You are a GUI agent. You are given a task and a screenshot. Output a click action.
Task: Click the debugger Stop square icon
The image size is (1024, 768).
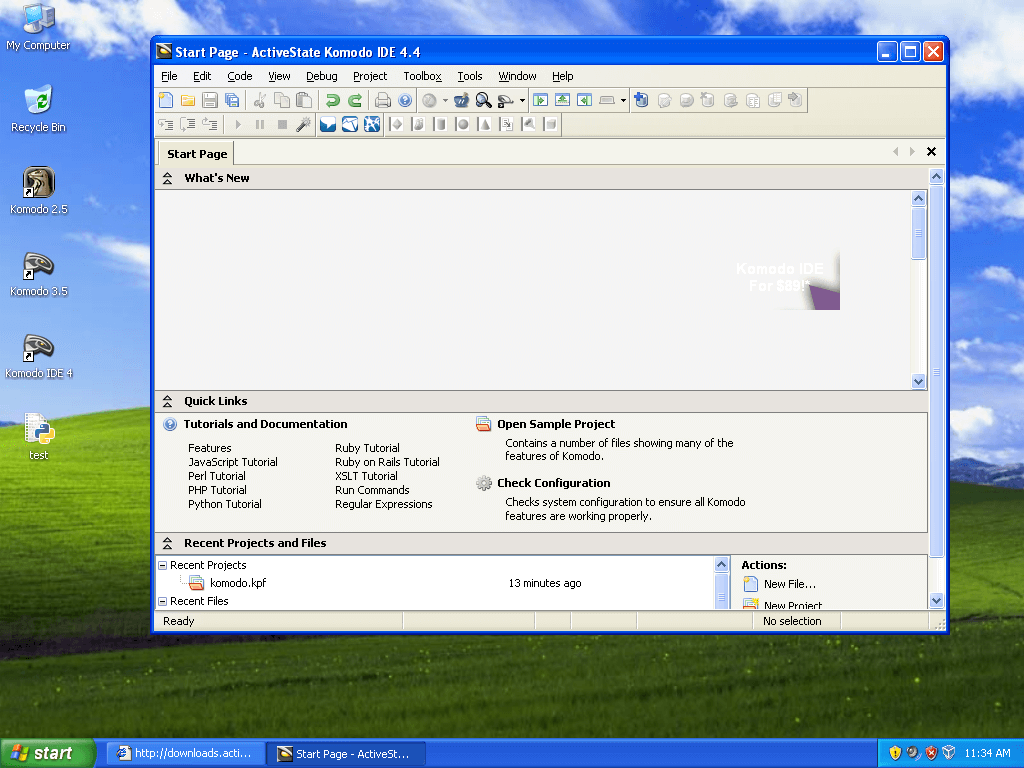coord(282,124)
